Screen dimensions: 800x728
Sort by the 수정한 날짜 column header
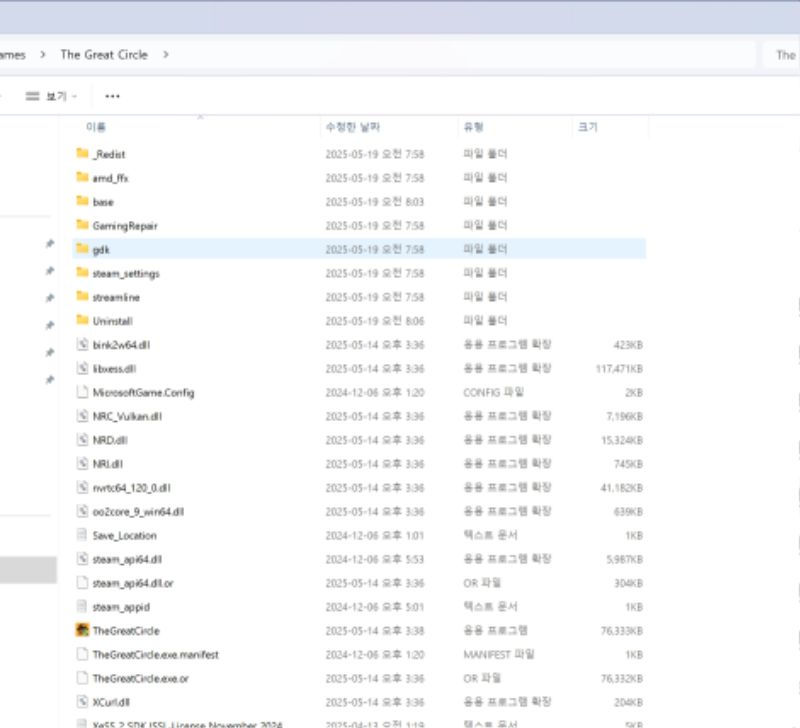(x=353, y=127)
